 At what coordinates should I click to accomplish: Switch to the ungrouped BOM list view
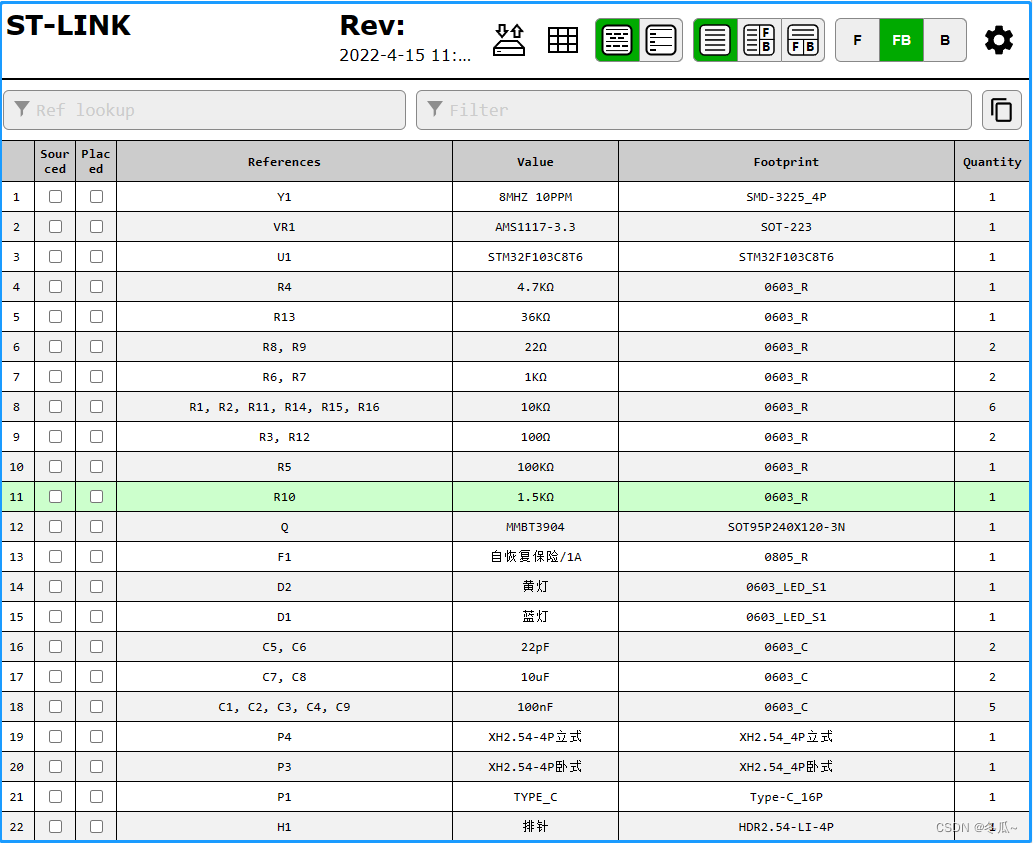(661, 40)
